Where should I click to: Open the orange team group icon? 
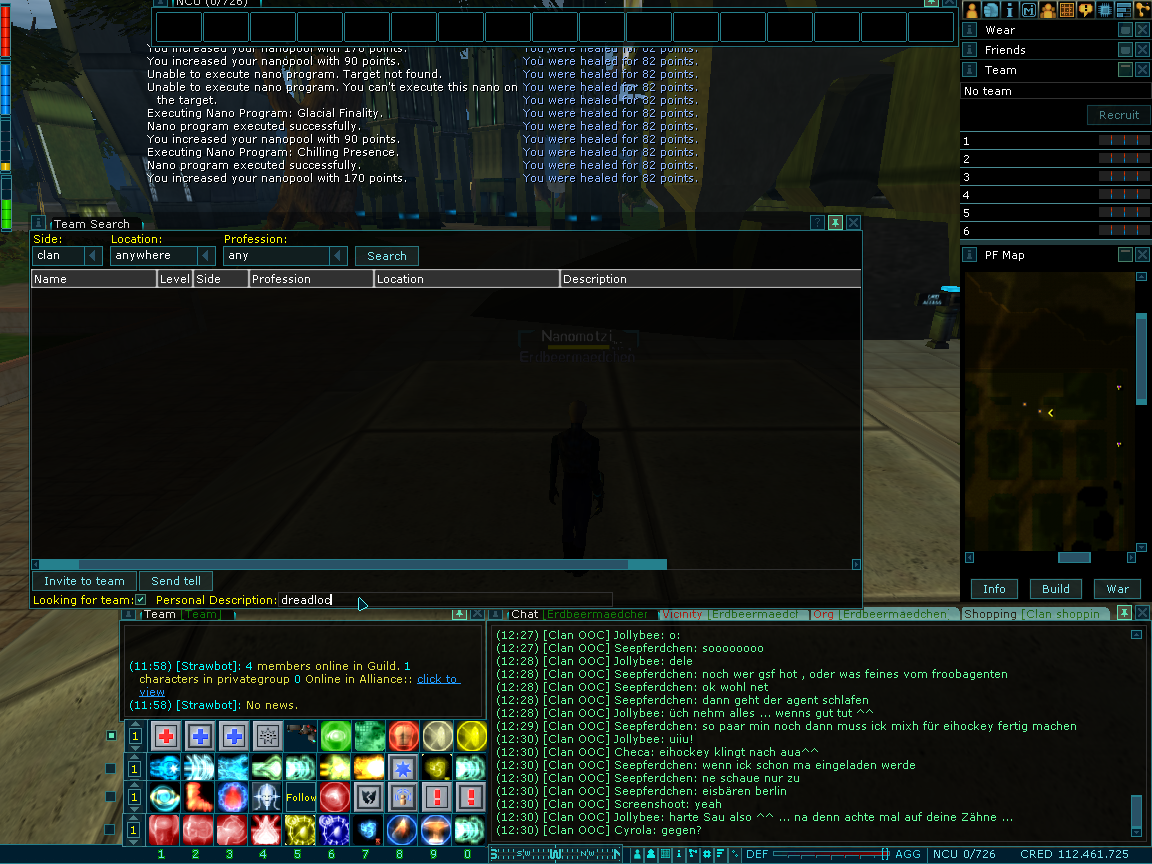click(1048, 10)
